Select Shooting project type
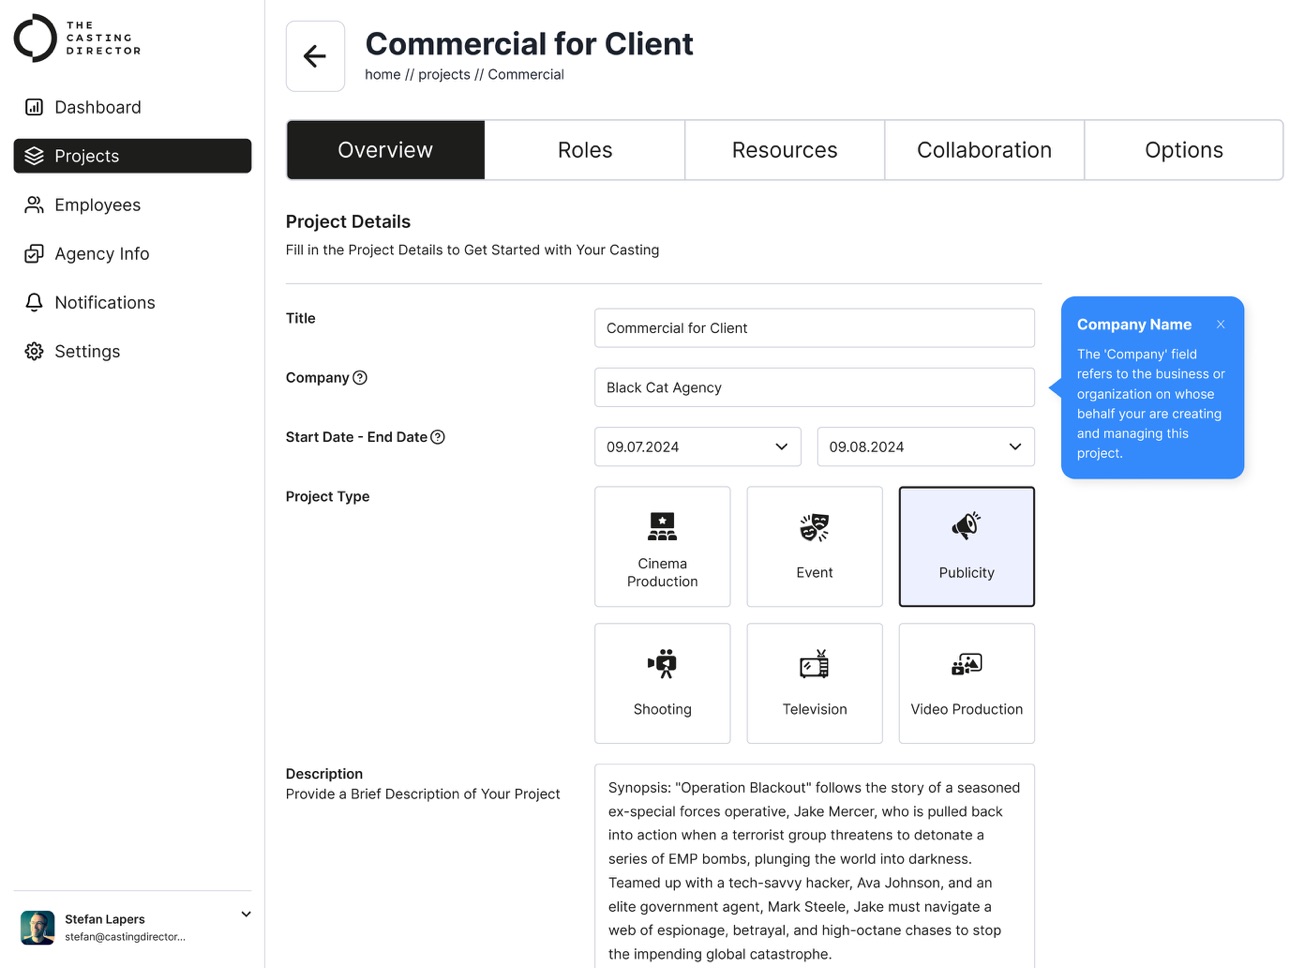Screen dimensions: 1290x968 [x=662, y=684]
